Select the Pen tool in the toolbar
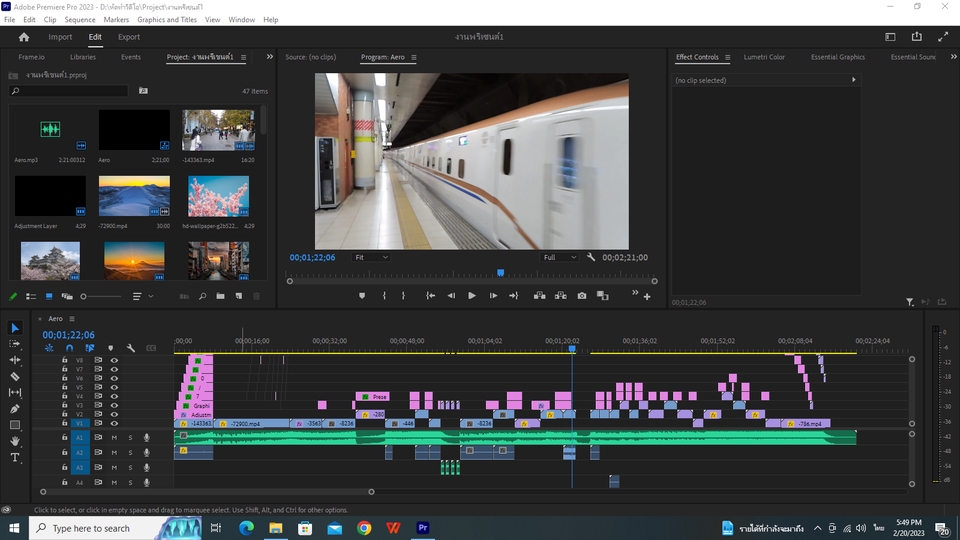Viewport: 960px width, 540px height. (x=15, y=409)
